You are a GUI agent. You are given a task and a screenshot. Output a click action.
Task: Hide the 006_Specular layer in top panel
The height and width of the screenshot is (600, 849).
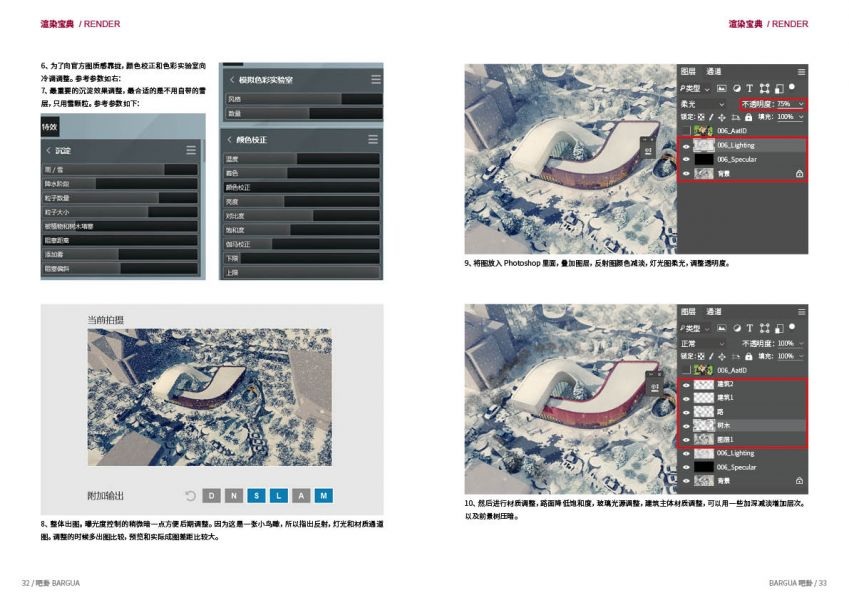(686, 159)
